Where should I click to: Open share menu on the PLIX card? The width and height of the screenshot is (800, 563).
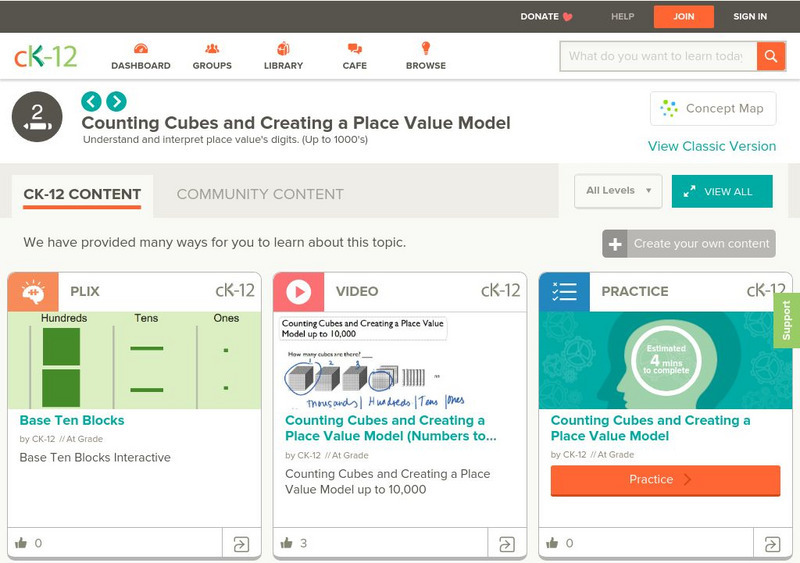click(x=241, y=544)
